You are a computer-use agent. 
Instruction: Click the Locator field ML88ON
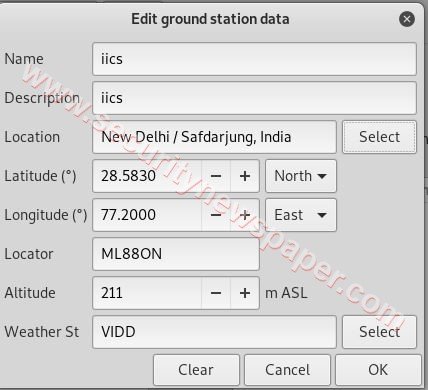(x=176, y=254)
